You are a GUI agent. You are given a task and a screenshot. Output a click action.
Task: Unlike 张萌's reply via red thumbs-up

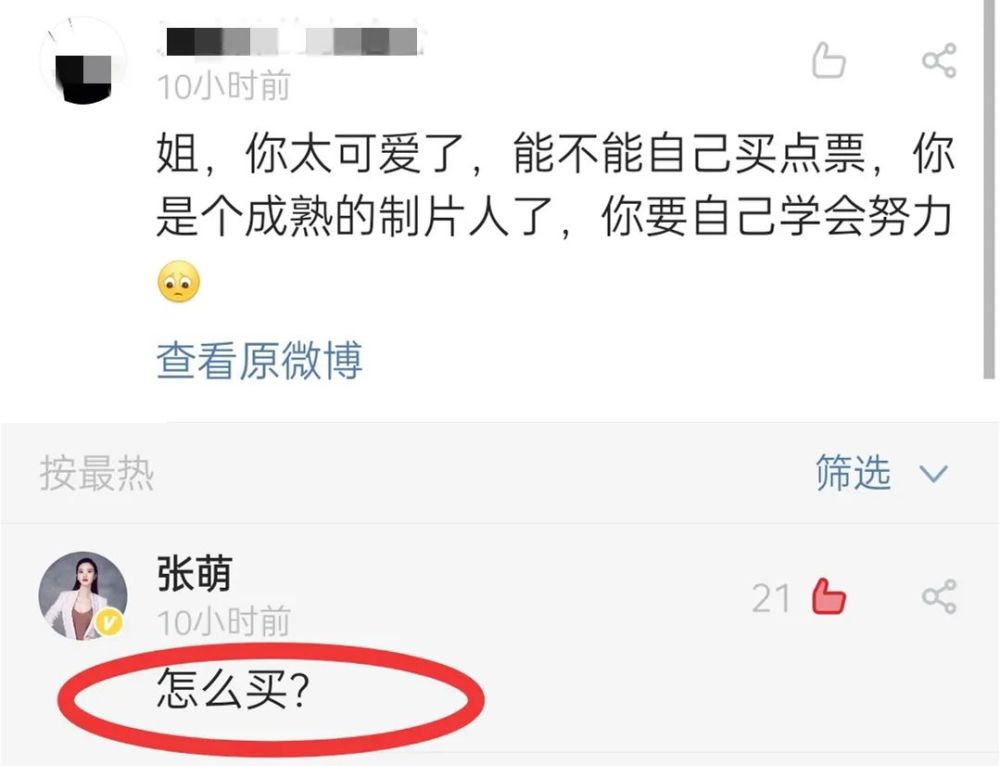828,596
